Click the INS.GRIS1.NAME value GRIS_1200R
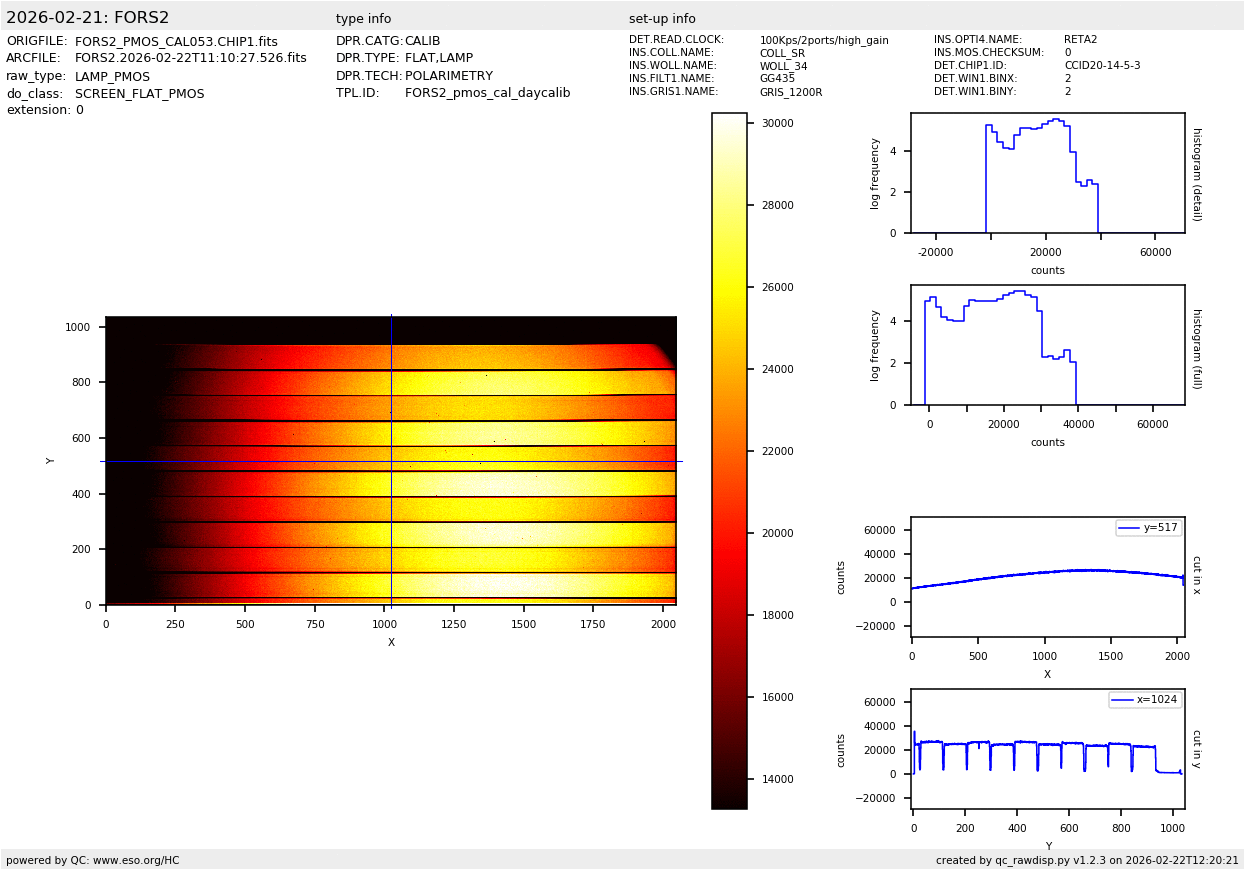This screenshot has height=870, width=1245. tap(790, 92)
